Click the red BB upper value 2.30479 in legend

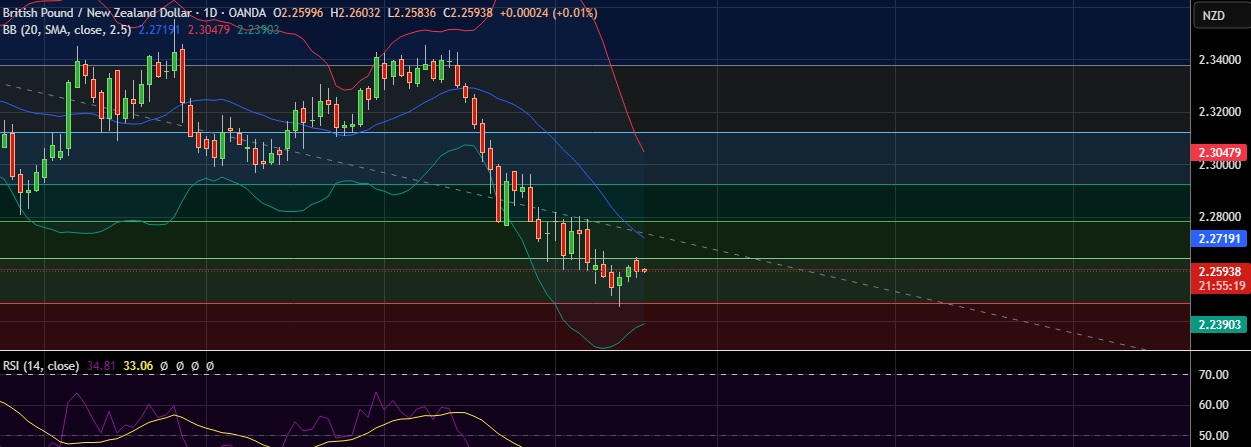tap(211, 30)
